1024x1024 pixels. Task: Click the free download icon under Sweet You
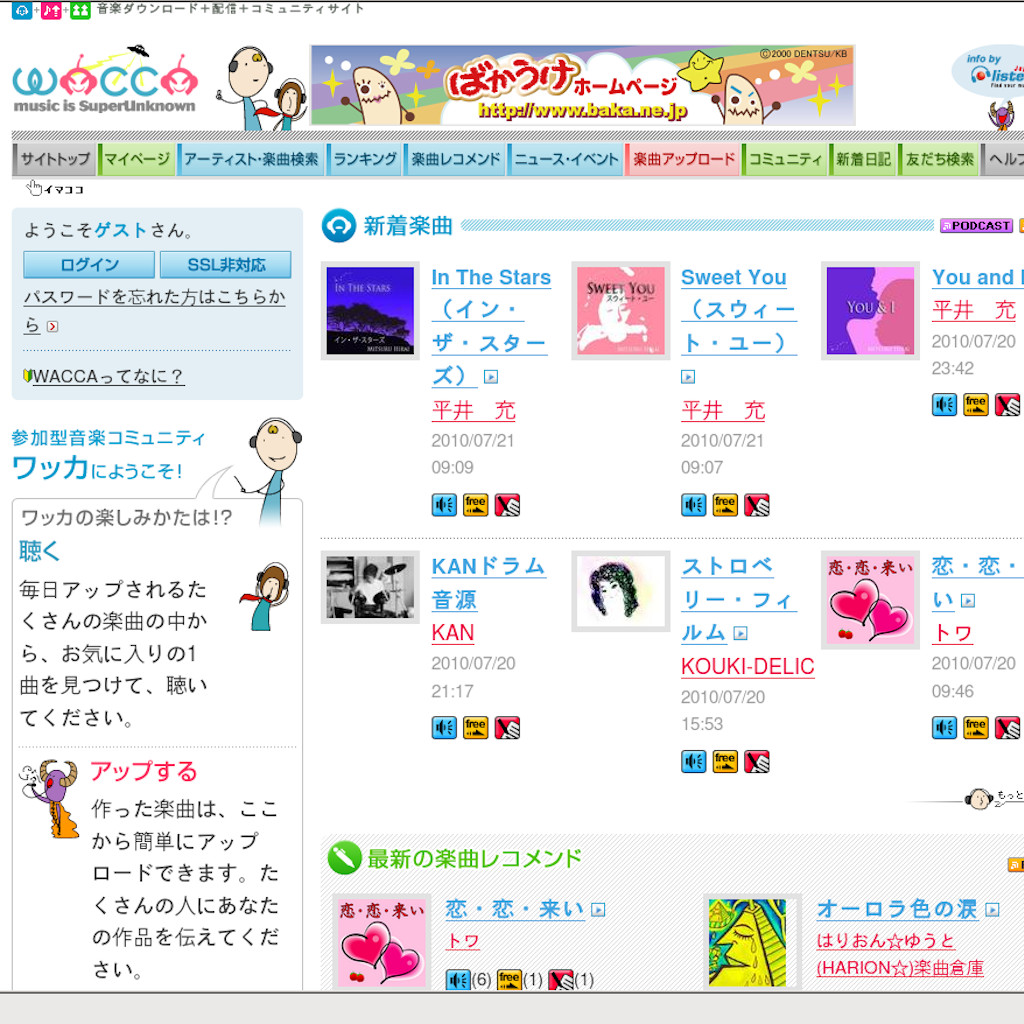[725, 505]
